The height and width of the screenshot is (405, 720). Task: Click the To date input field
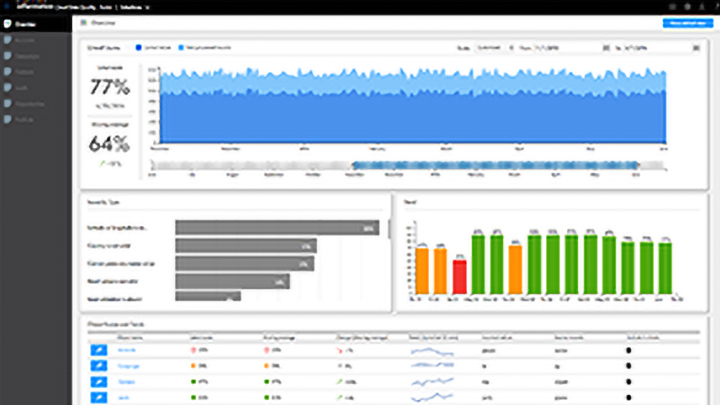point(658,48)
